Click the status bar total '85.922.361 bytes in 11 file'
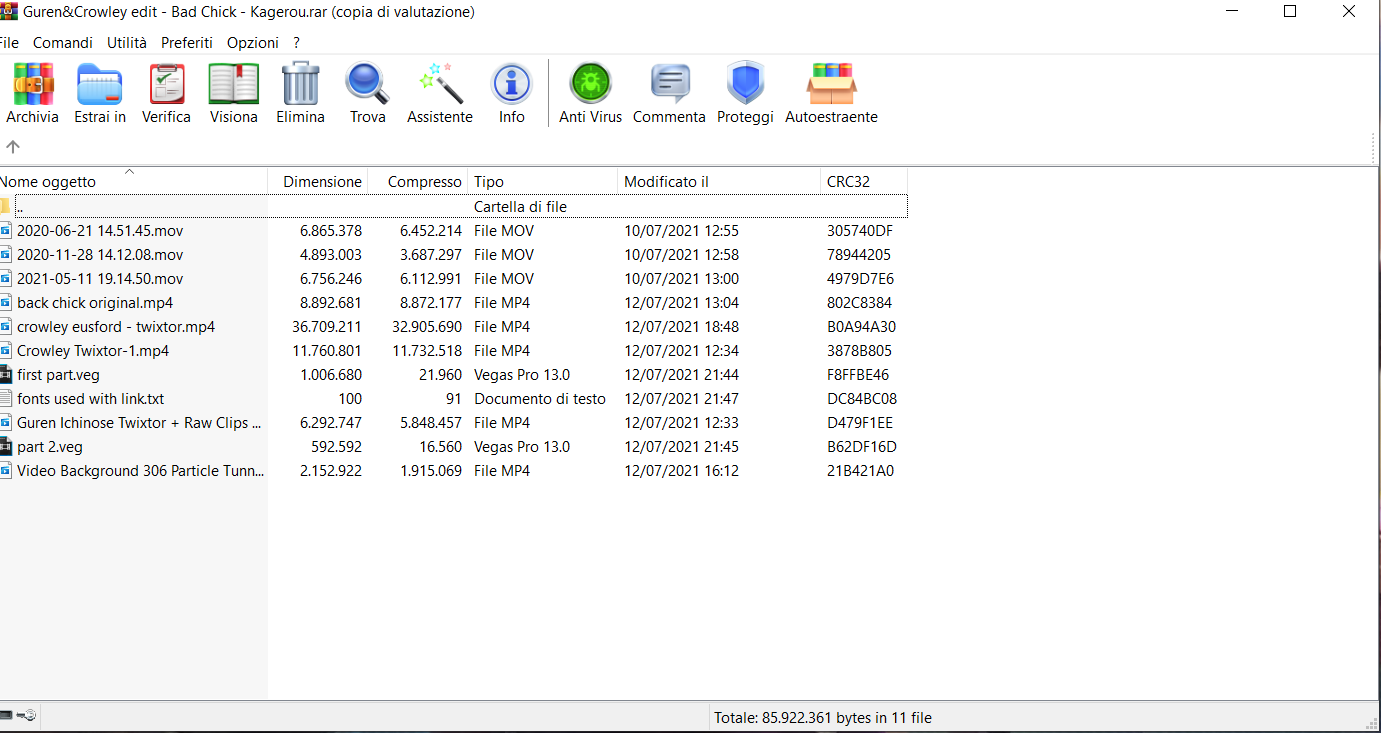 [823, 717]
